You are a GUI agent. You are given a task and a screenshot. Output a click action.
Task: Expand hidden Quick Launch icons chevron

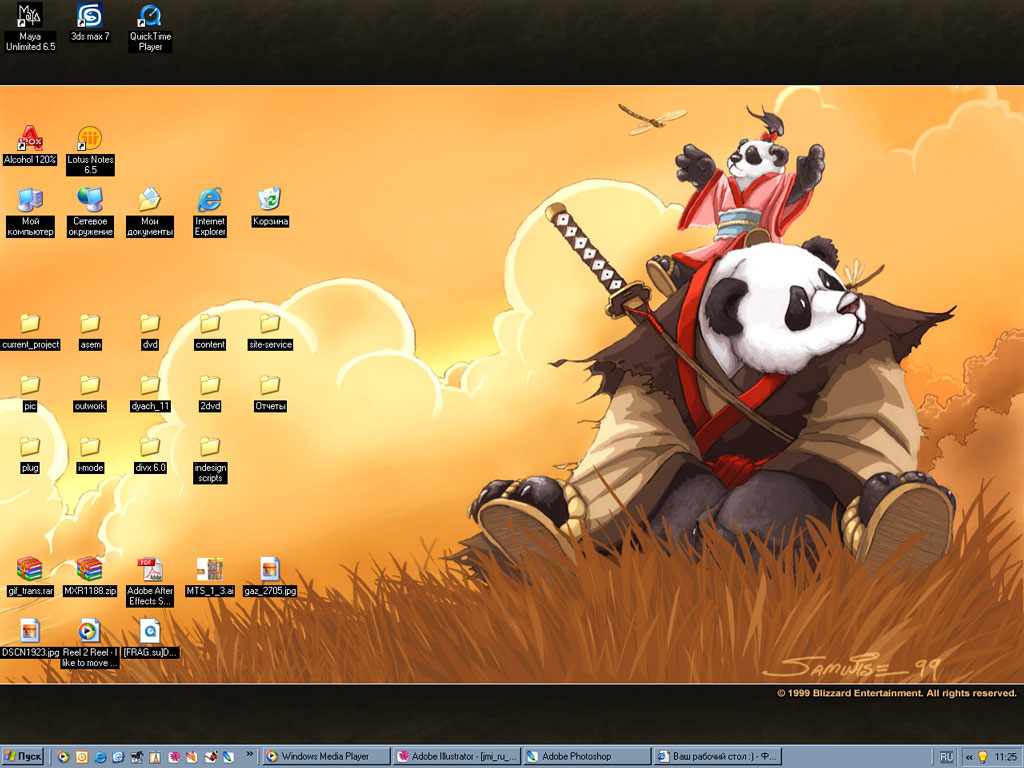pos(249,754)
